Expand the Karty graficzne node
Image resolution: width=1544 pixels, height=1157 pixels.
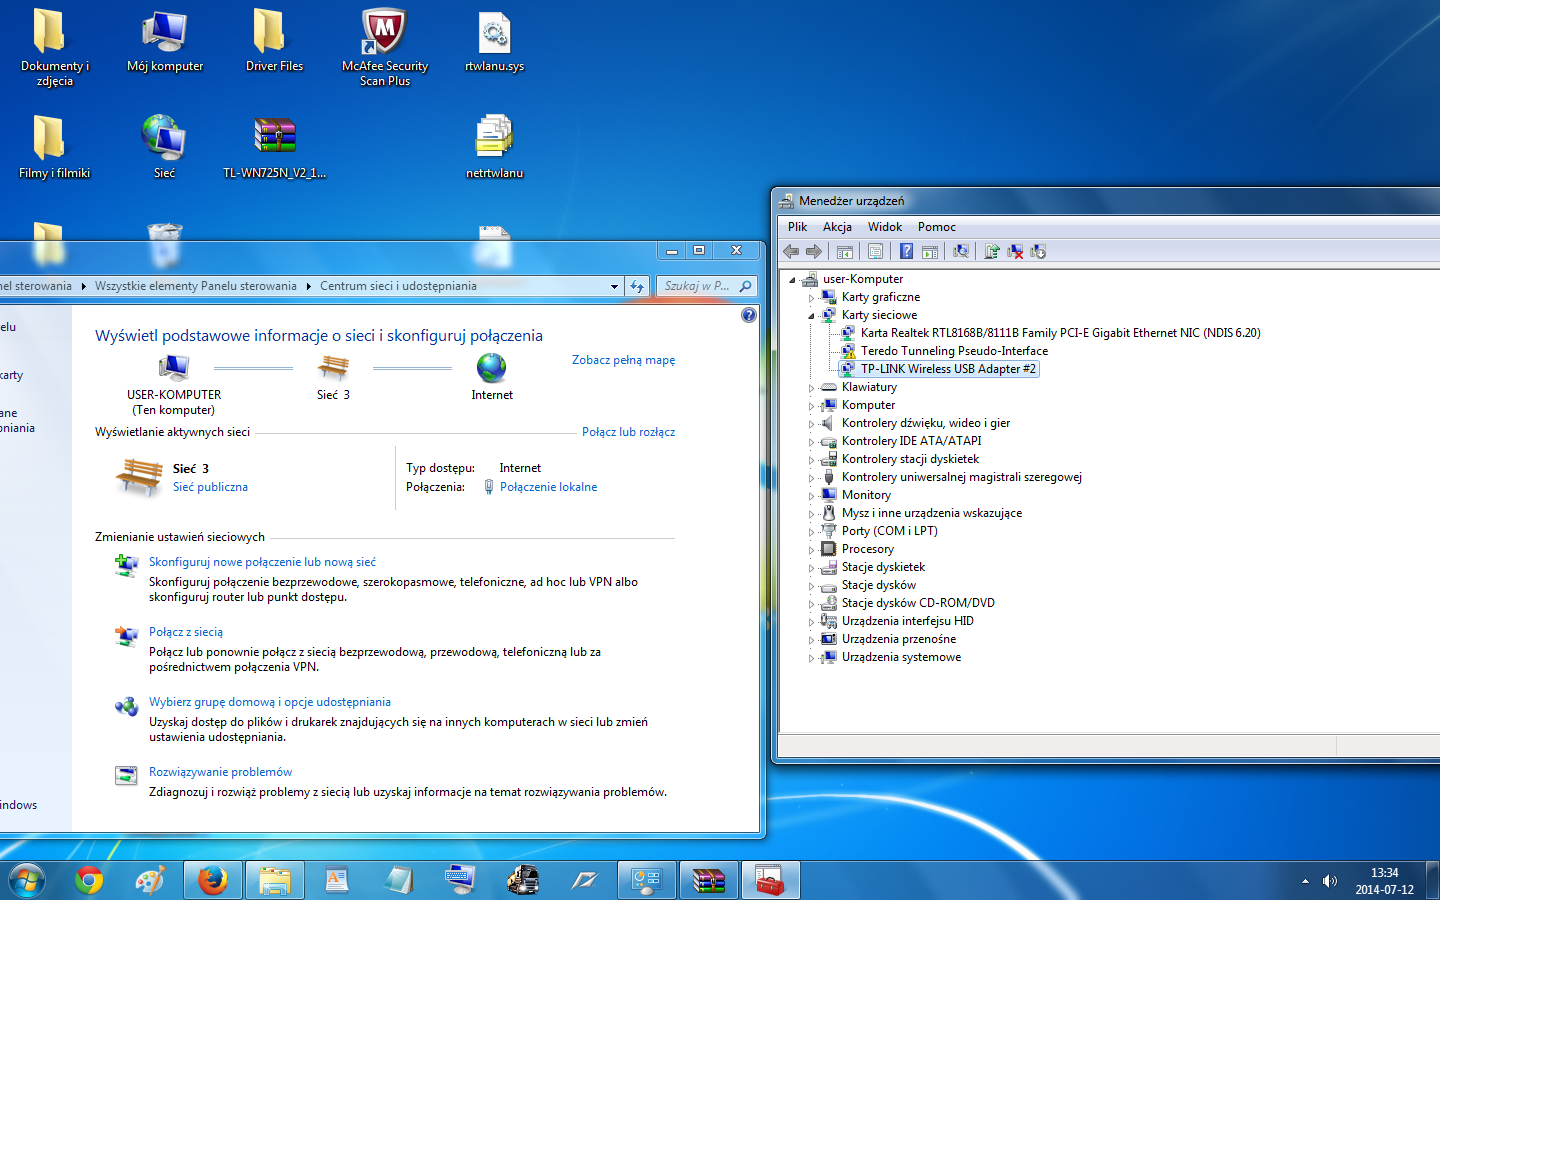pyautogui.click(x=811, y=298)
